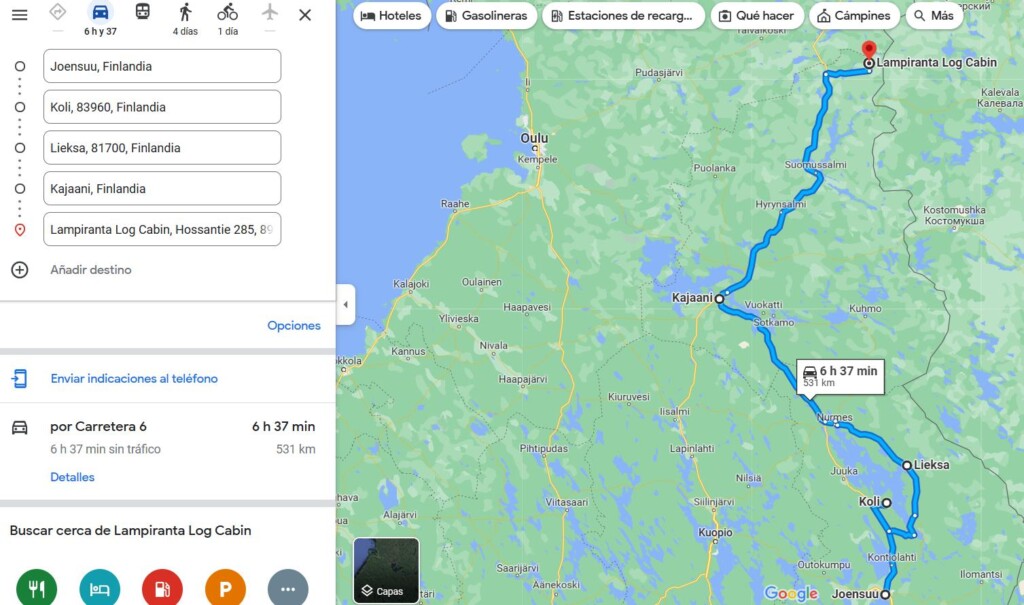Screen dimensions: 1024x605
Task: Select the Hoteles filter chip
Action: click(392, 16)
